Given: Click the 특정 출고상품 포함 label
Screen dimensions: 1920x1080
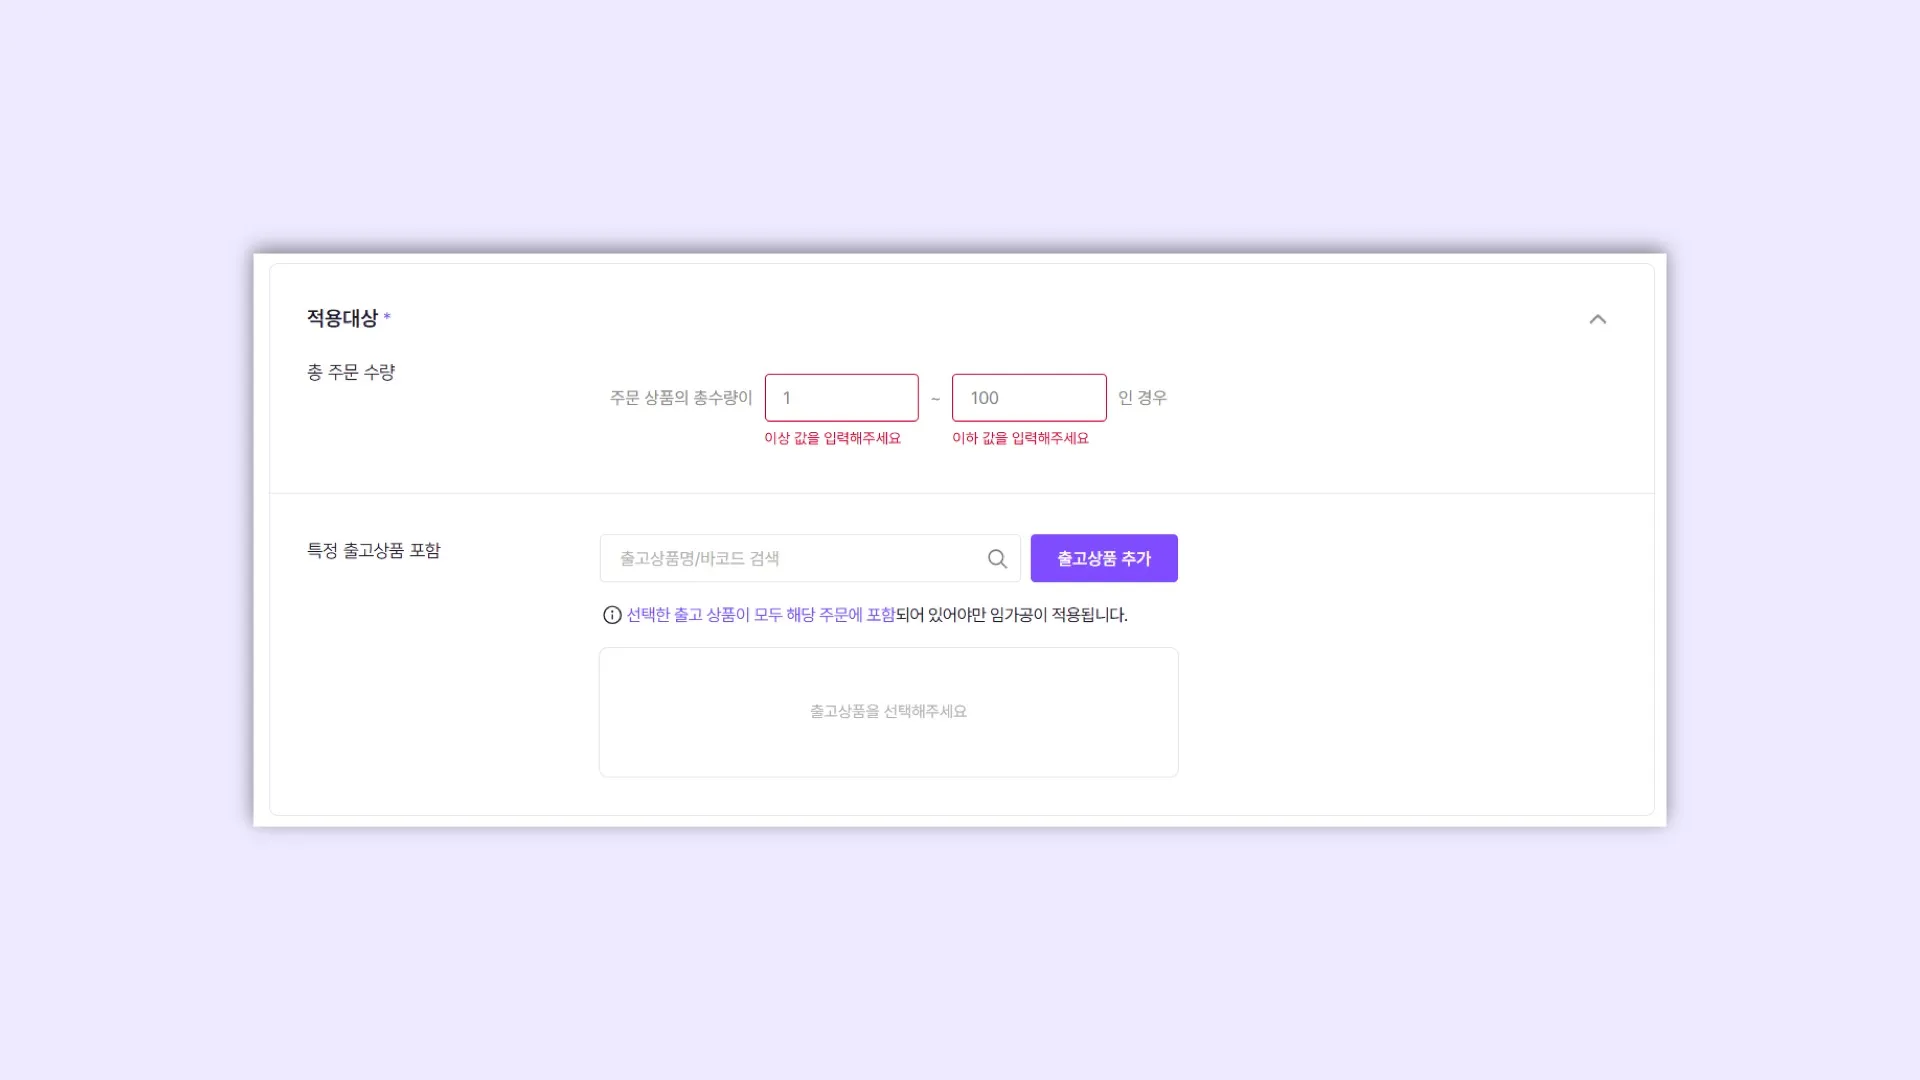Looking at the screenshot, I should pyautogui.click(x=373, y=551).
